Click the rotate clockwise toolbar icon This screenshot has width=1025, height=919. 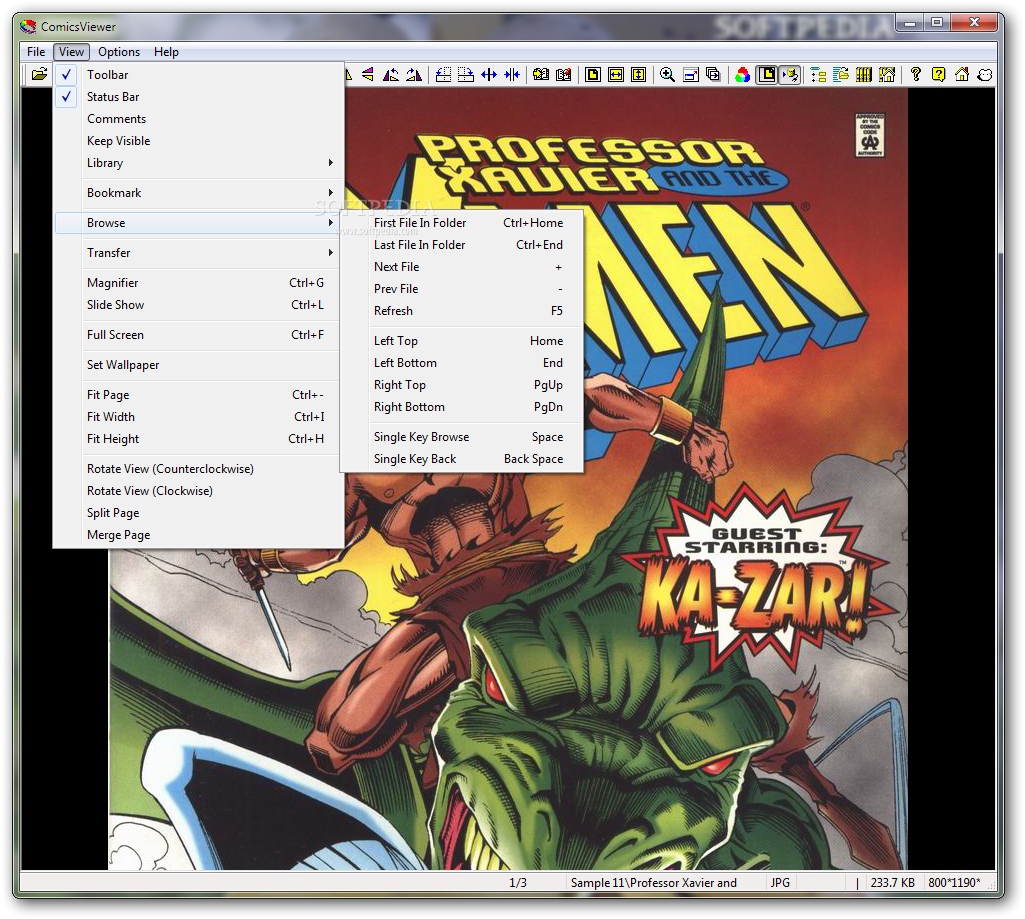click(414, 75)
